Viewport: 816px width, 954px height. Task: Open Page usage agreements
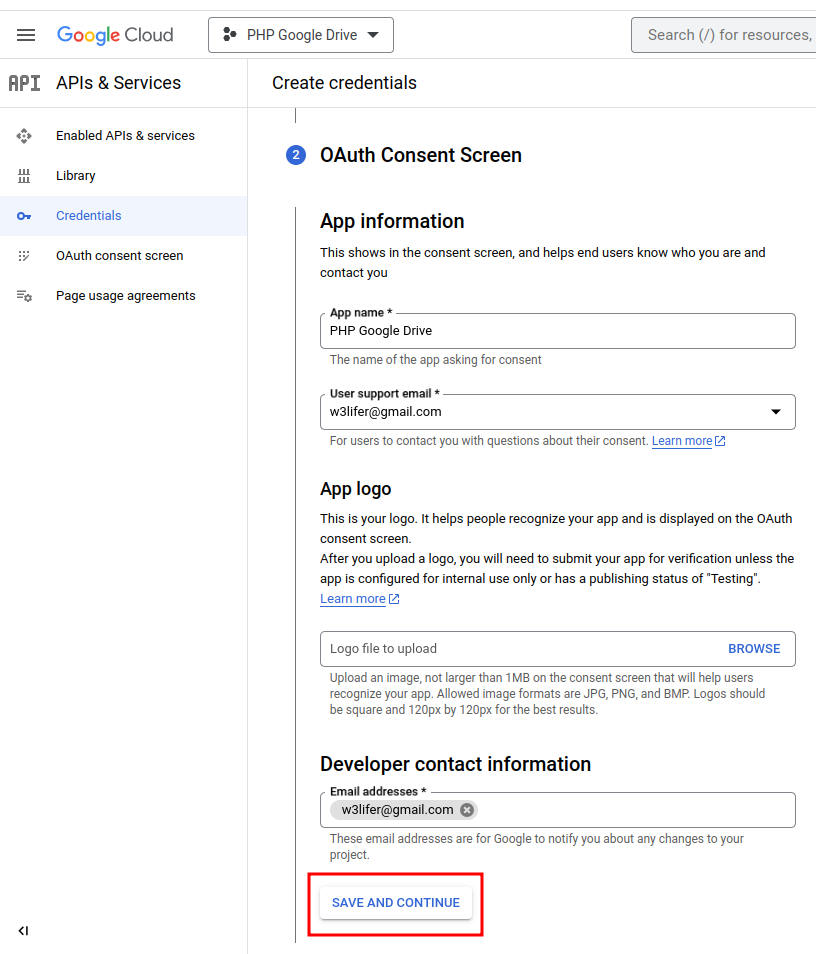(125, 296)
